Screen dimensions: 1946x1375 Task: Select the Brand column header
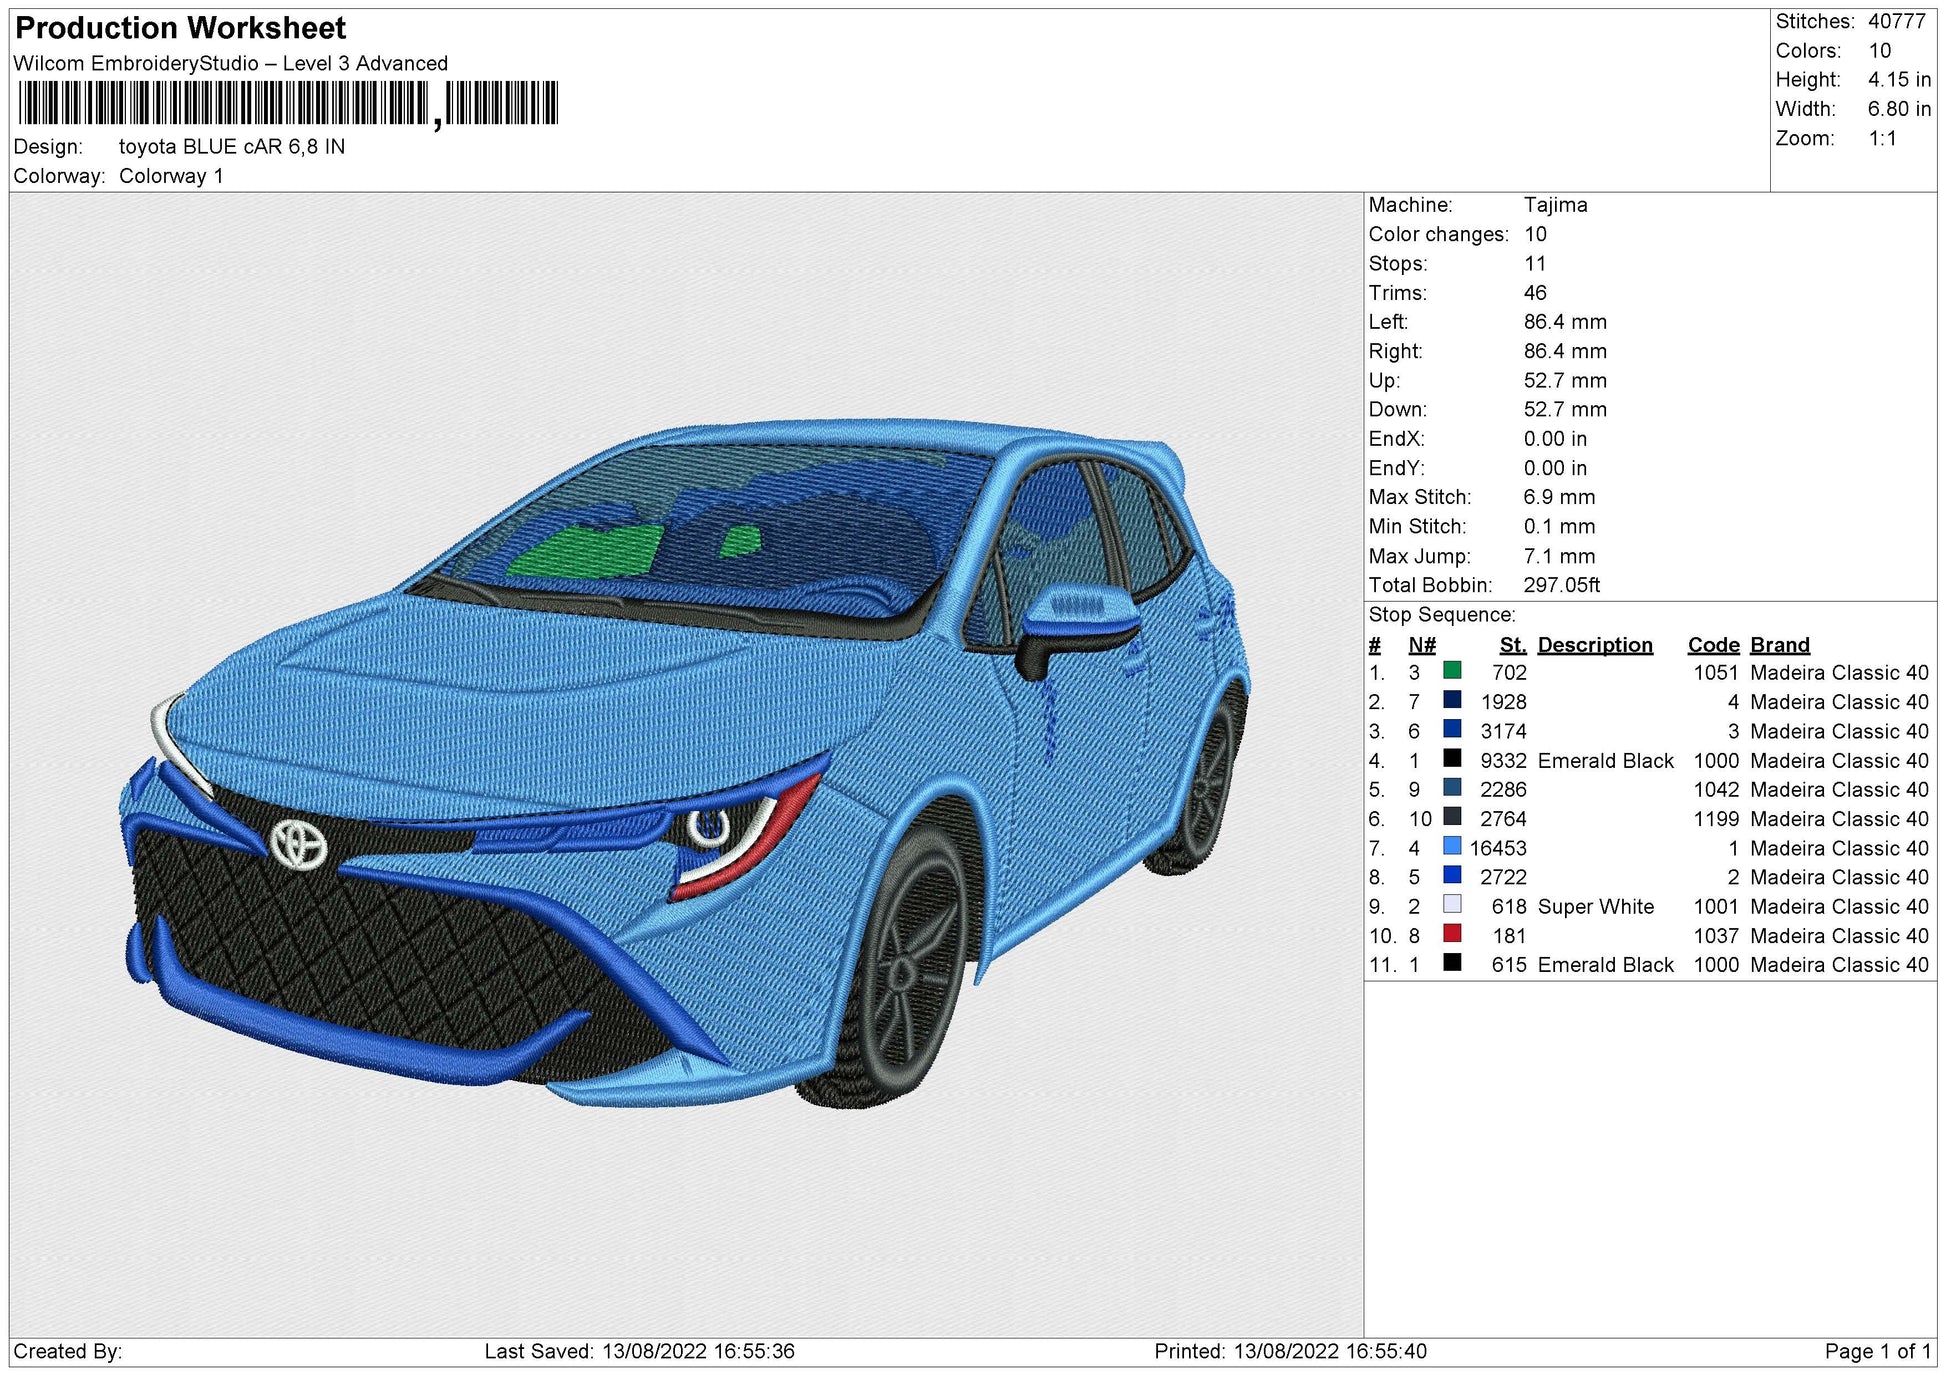click(x=1778, y=645)
